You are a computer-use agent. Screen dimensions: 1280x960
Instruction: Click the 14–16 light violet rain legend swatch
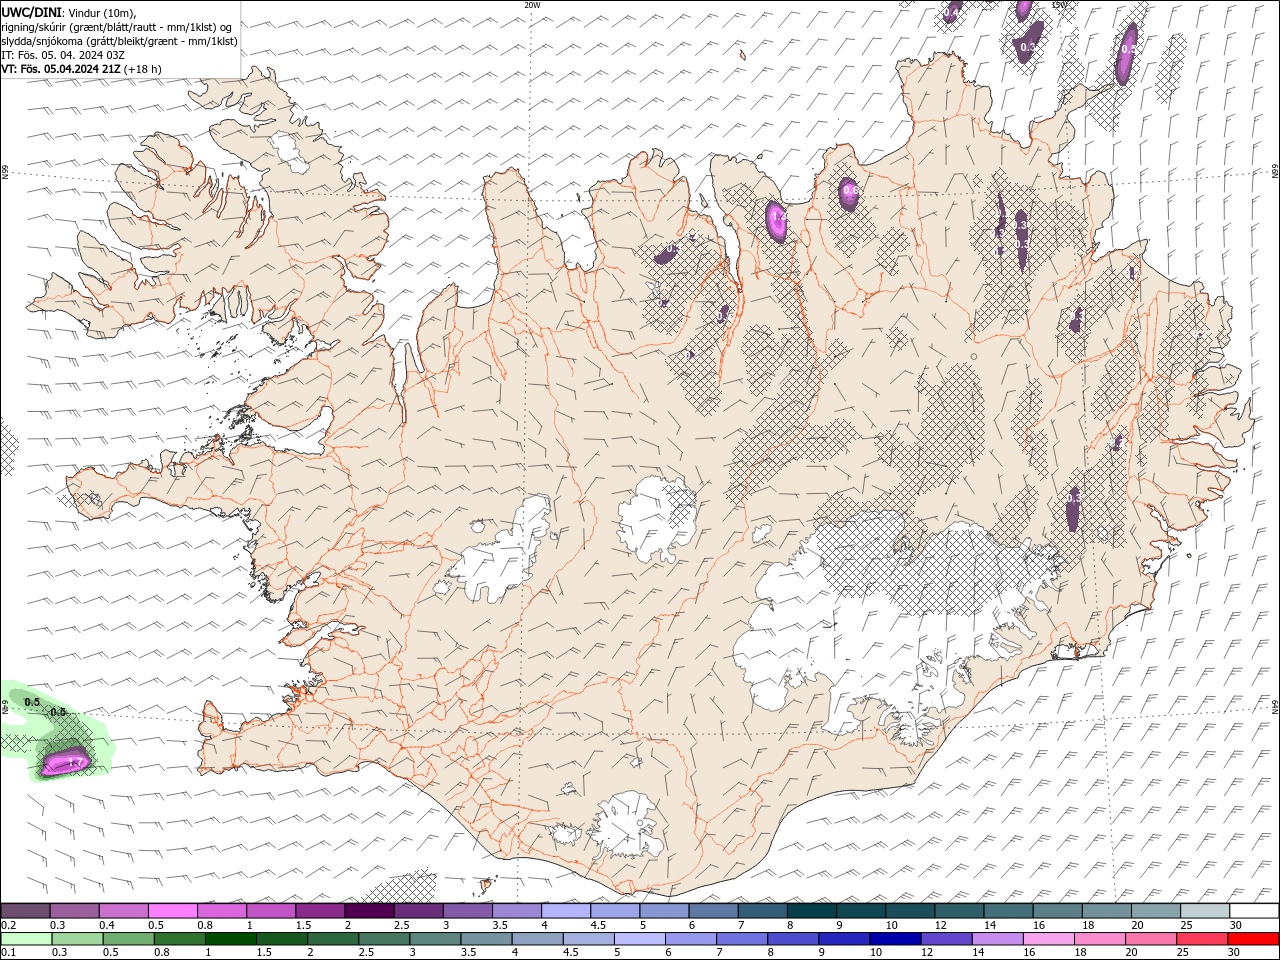click(998, 939)
